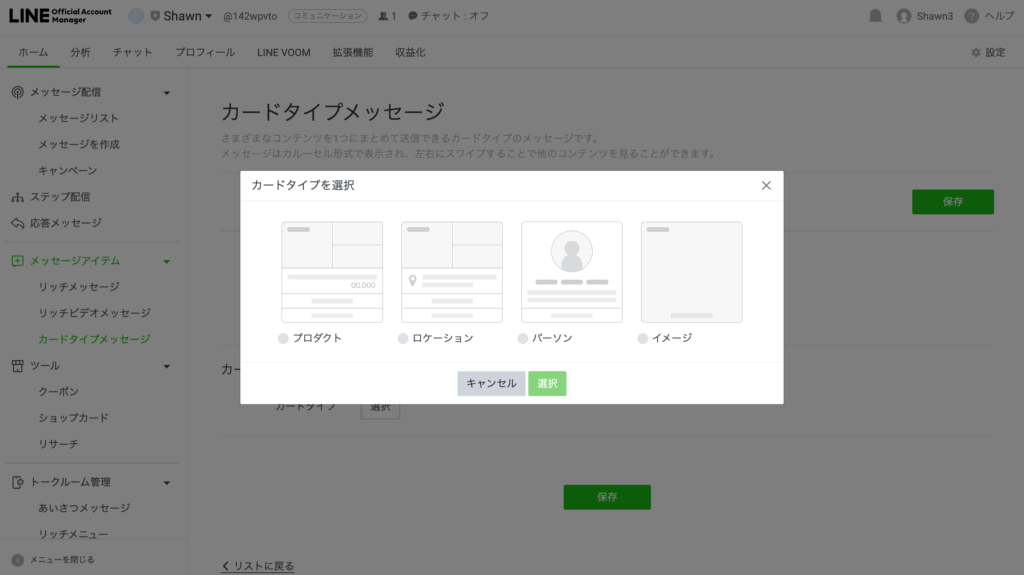
Task: Collapse the トークルーム管理 section
Action: 167,483
